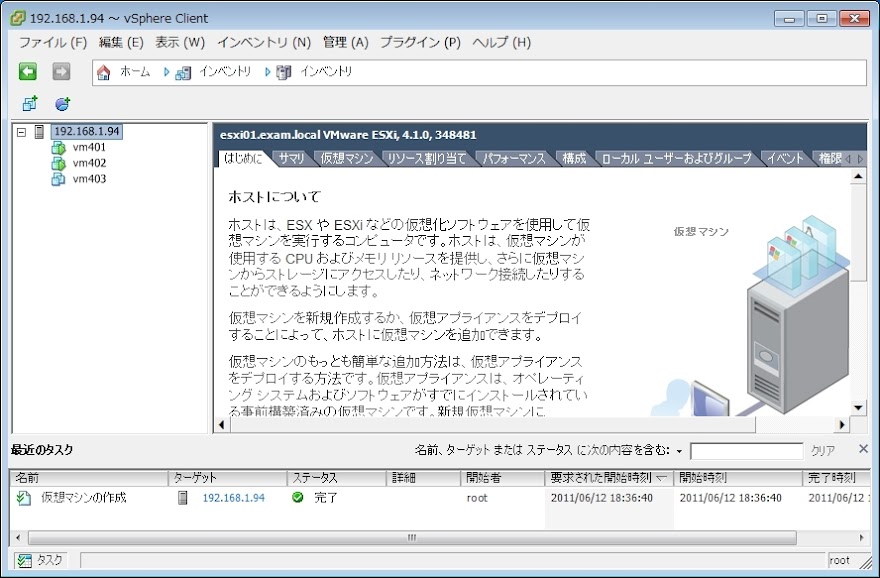Switch to ローカル ユーザーおよびグループ tab
This screenshot has width=880, height=578.
coord(676,159)
